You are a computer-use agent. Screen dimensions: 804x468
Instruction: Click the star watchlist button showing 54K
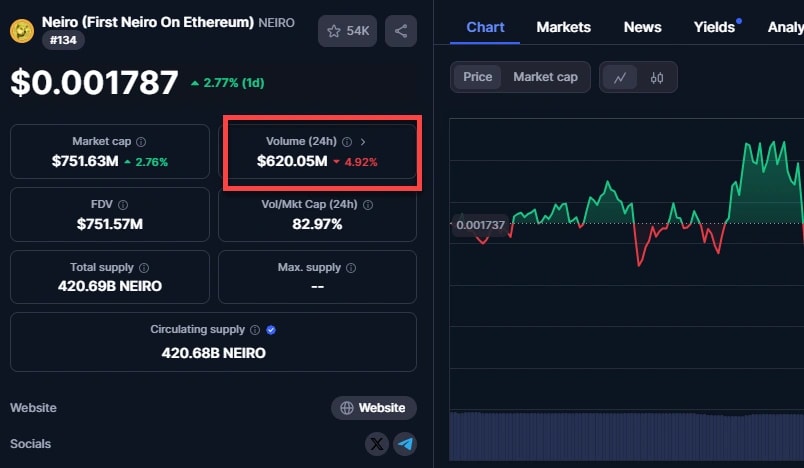pos(348,31)
